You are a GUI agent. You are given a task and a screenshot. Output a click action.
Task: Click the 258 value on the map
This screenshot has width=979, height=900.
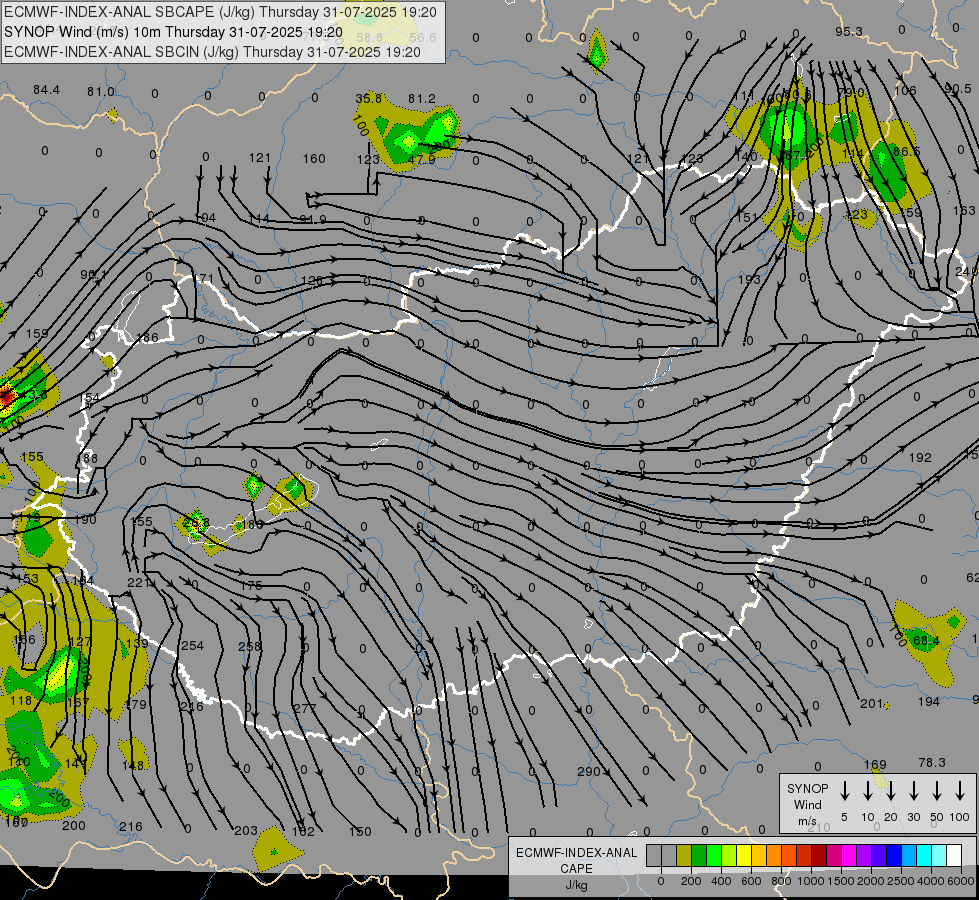coord(249,646)
